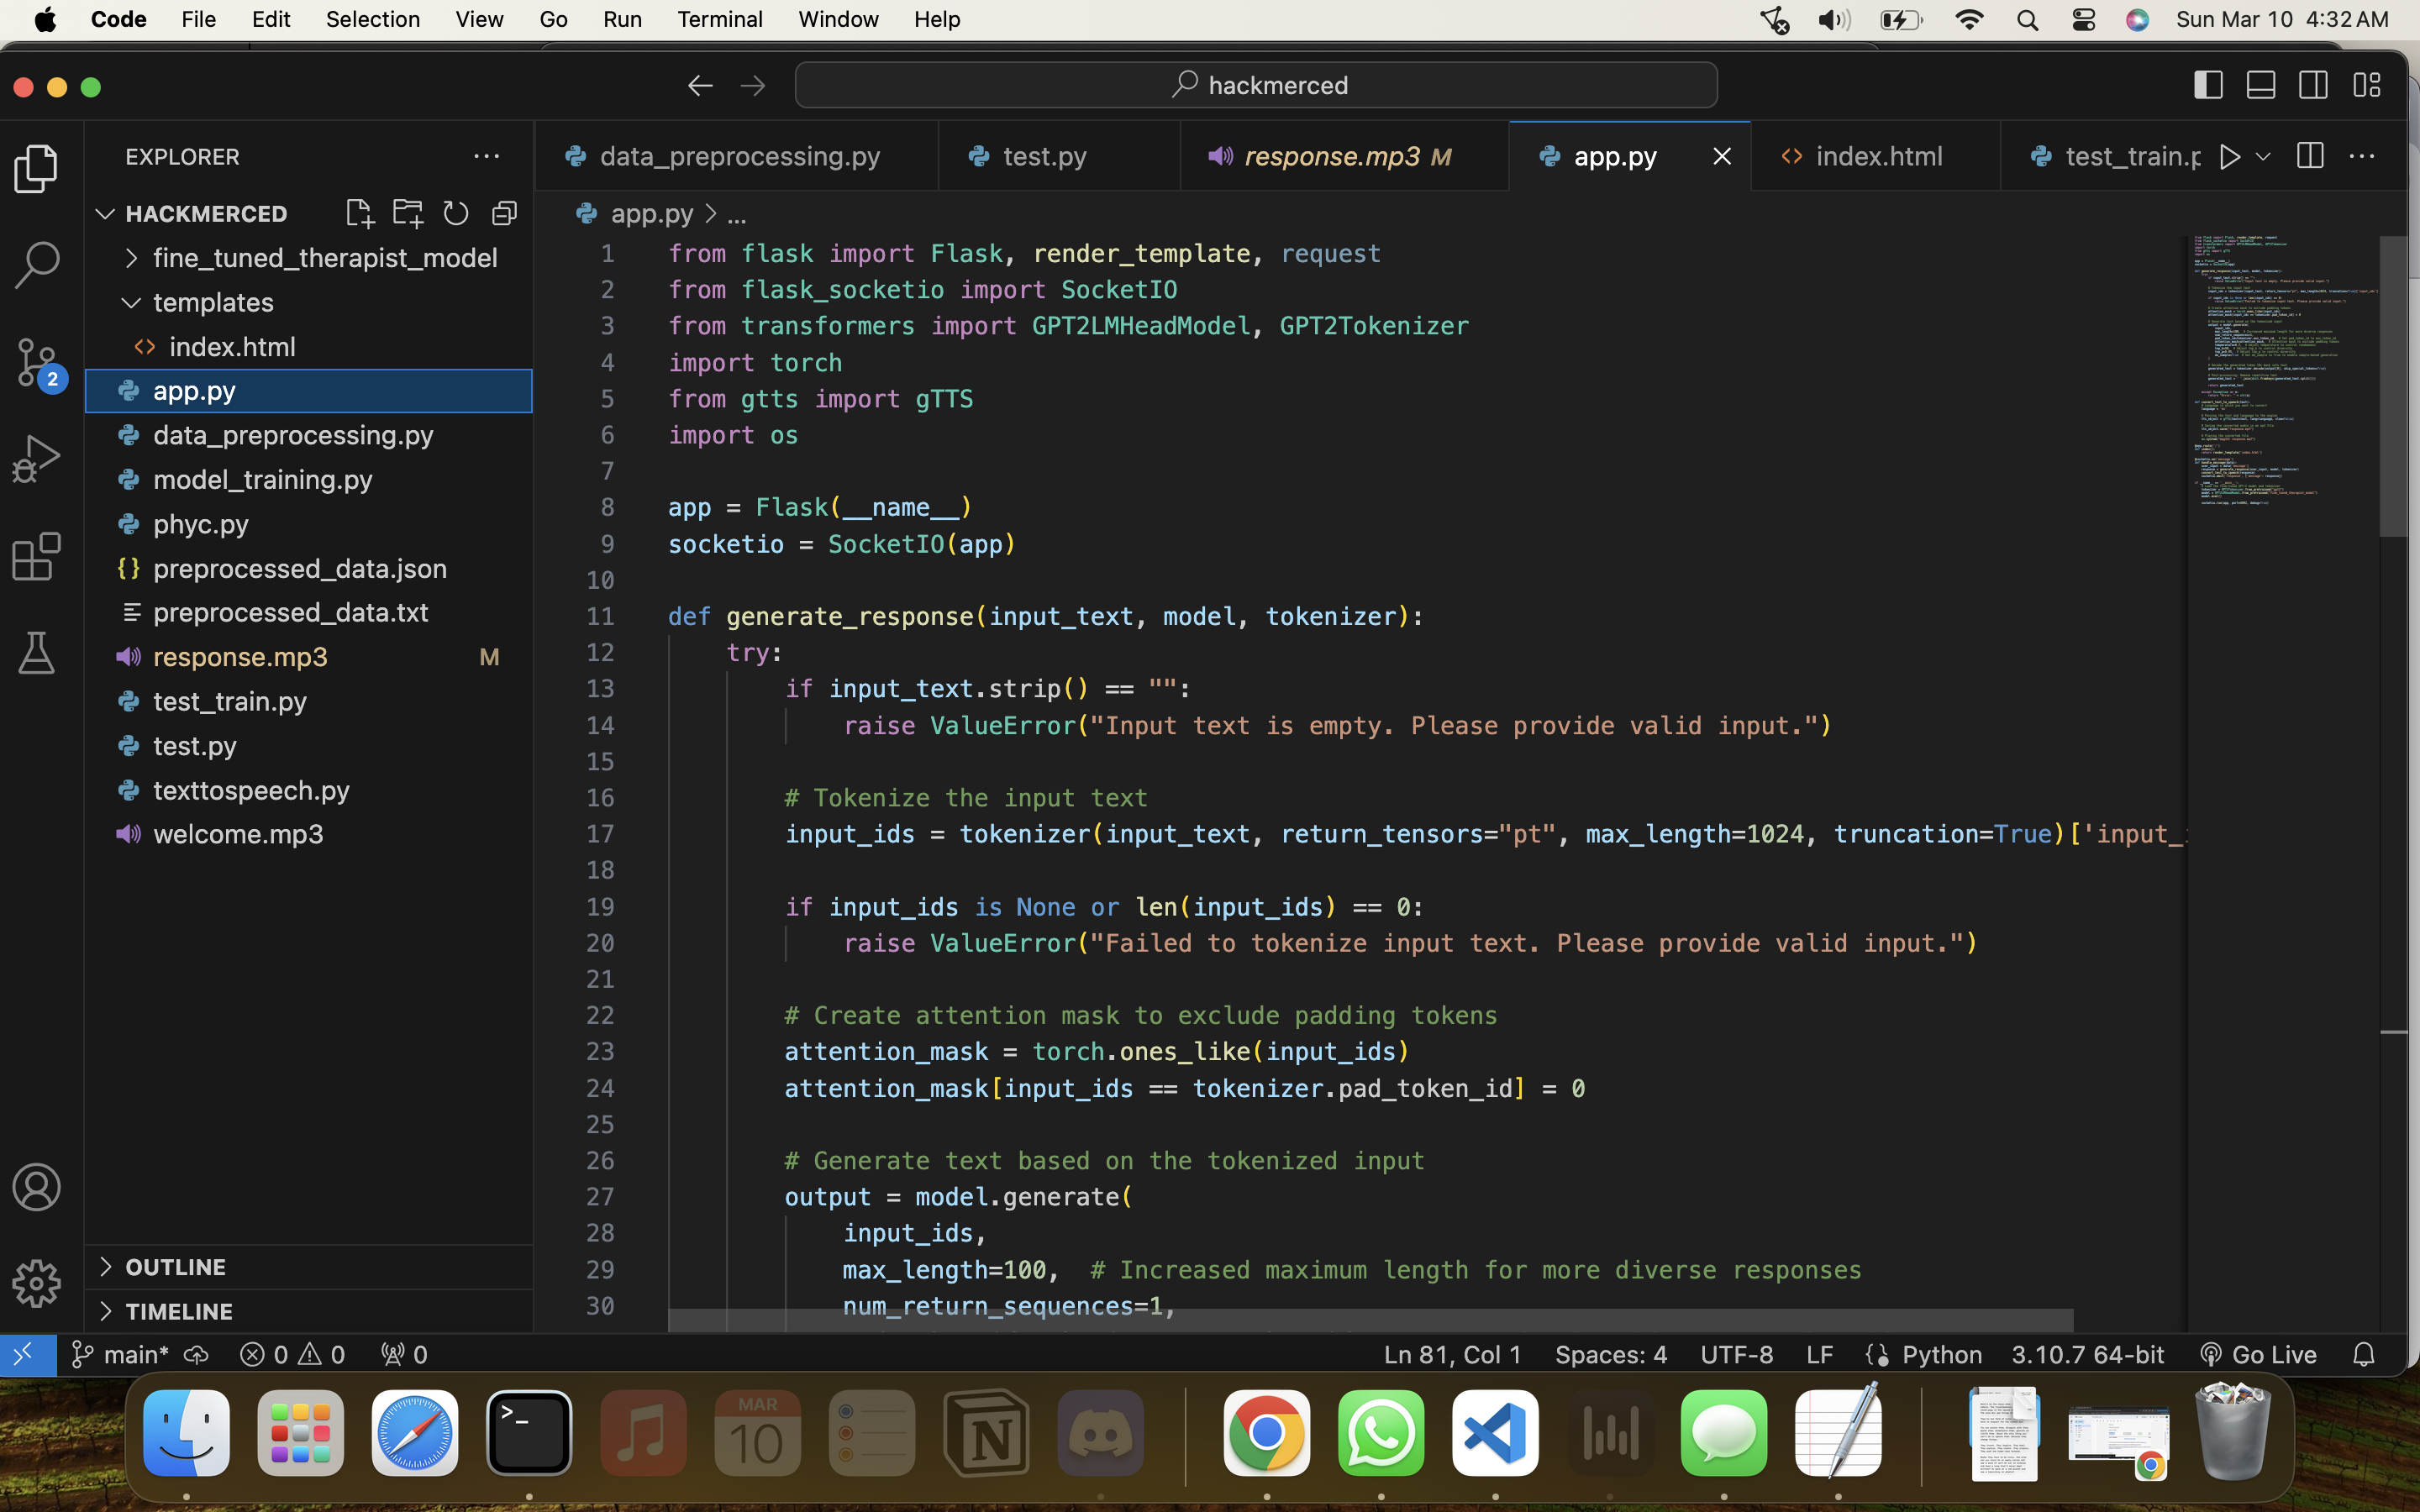Open the run options dropdown arrow

[2263, 156]
